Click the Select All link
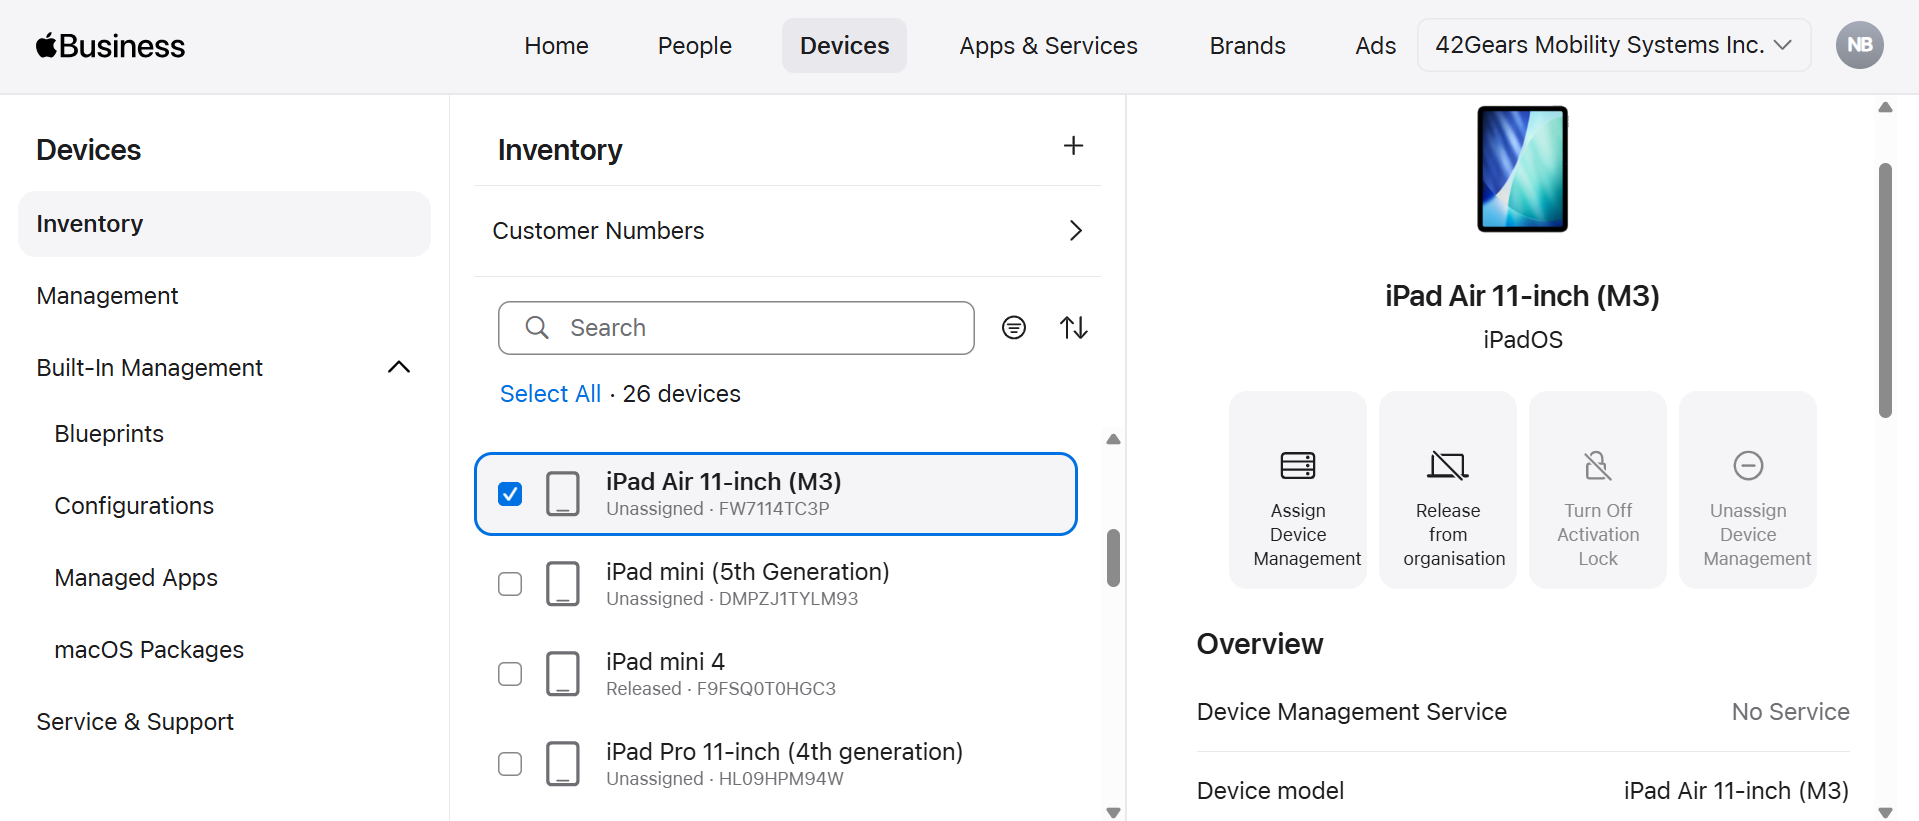1919x821 pixels. click(550, 394)
